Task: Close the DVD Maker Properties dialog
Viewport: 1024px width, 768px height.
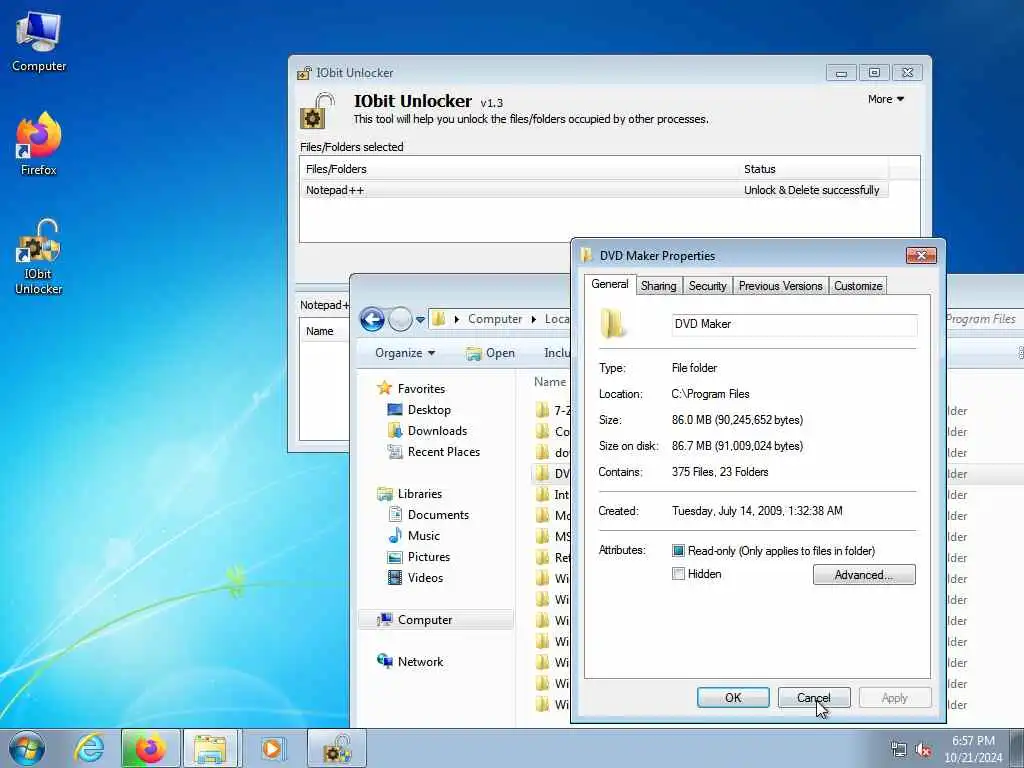Action: point(921,255)
